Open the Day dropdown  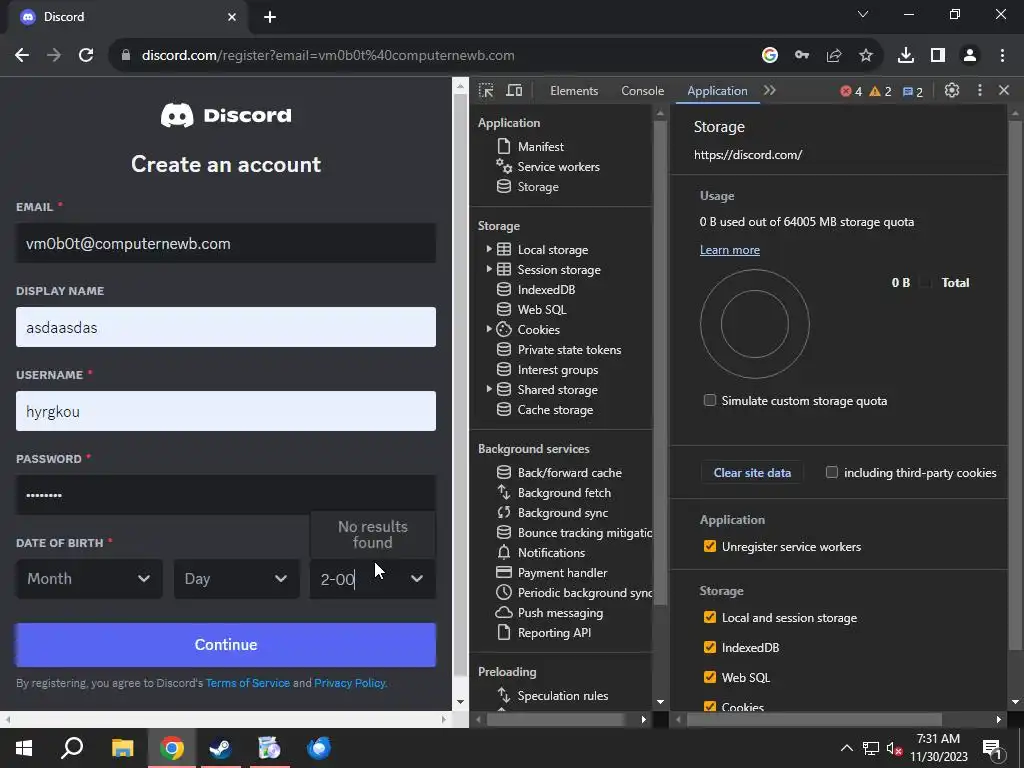pos(236,579)
